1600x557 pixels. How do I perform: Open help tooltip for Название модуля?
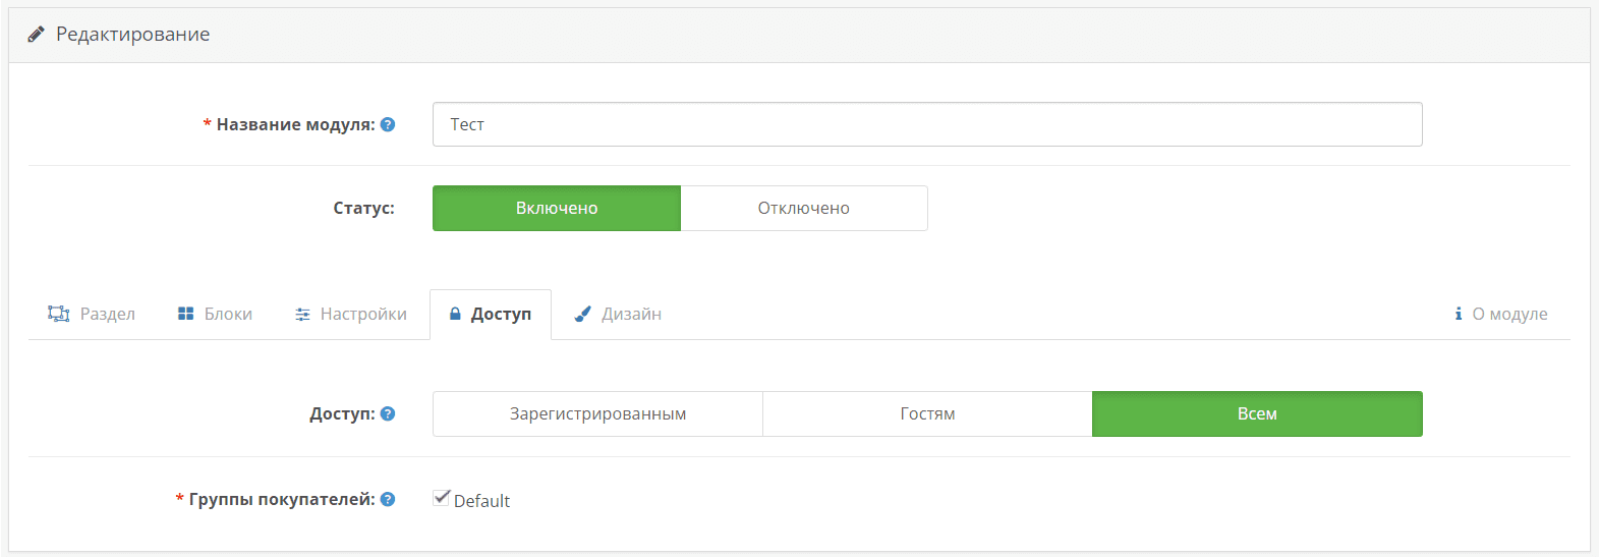(388, 124)
